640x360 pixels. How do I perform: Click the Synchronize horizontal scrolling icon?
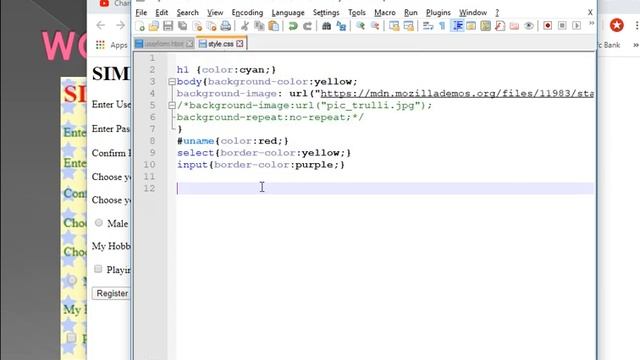coord(409,27)
